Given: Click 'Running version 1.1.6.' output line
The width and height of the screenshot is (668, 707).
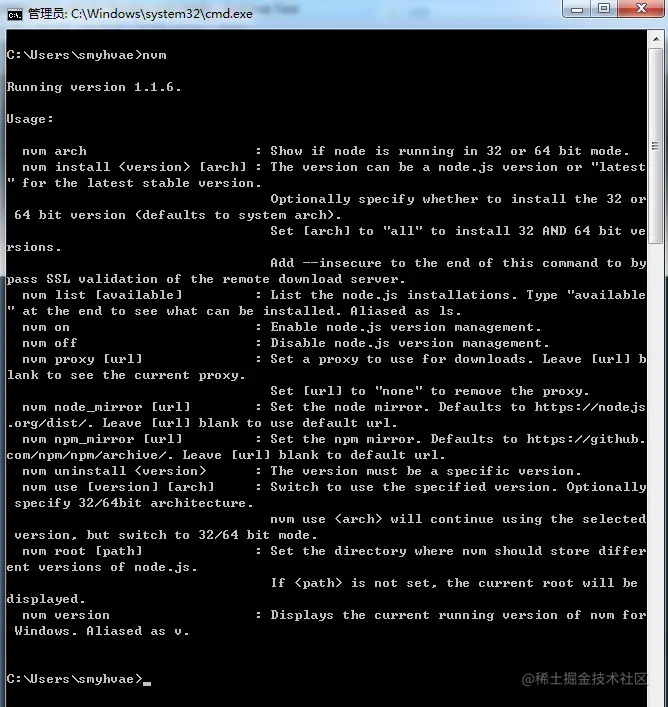Looking at the screenshot, I should click(x=94, y=87).
